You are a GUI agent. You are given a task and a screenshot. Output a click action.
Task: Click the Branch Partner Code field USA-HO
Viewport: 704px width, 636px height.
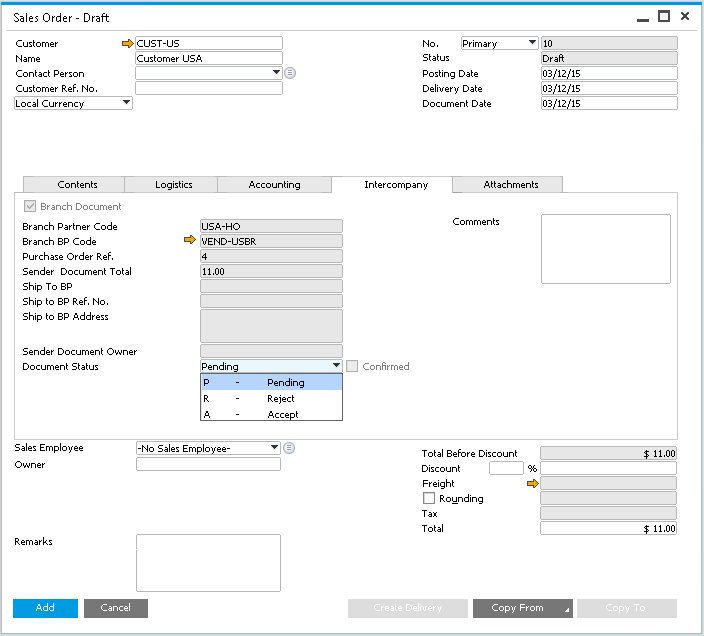pos(271,226)
